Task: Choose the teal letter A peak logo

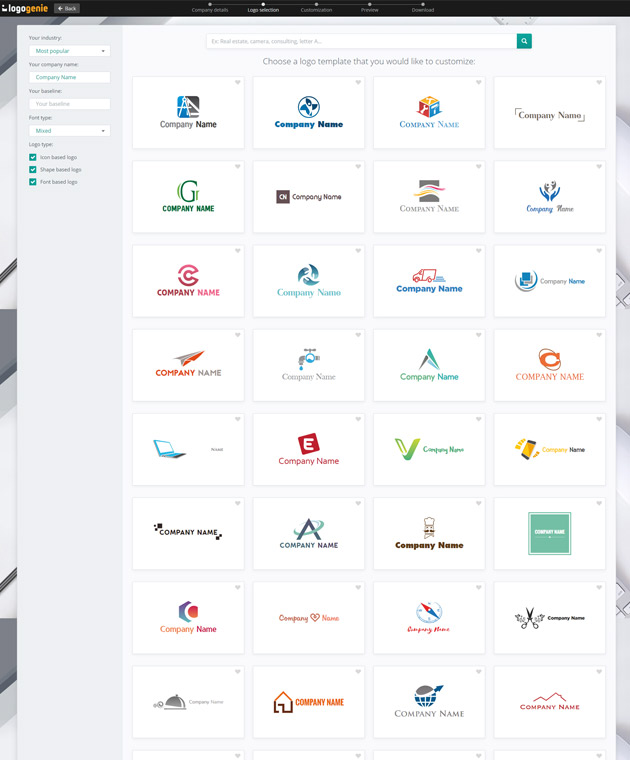Action: 429,365
